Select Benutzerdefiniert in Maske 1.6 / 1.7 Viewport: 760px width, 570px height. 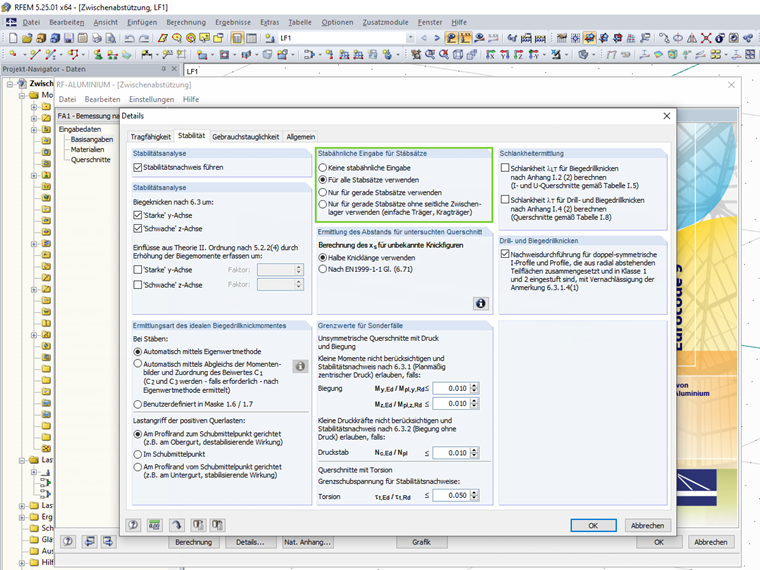point(138,404)
